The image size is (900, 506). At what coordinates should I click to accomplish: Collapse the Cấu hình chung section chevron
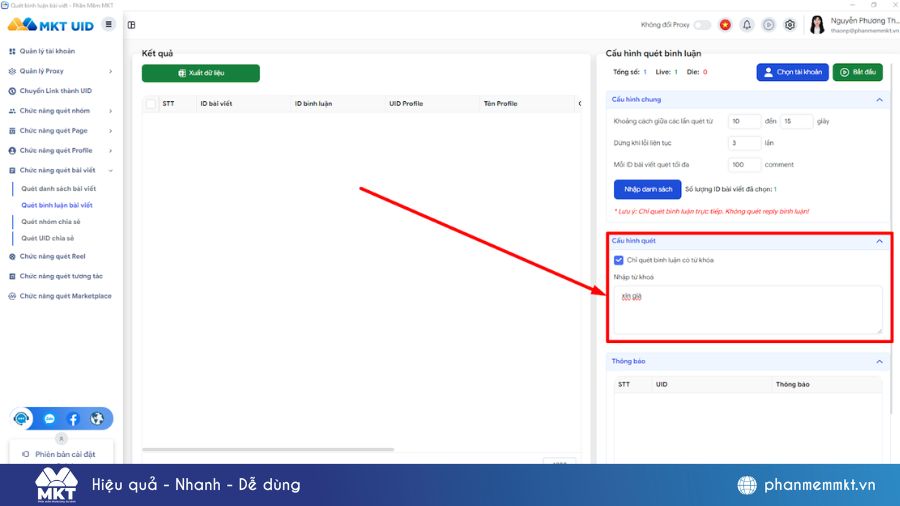(x=879, y=100)
